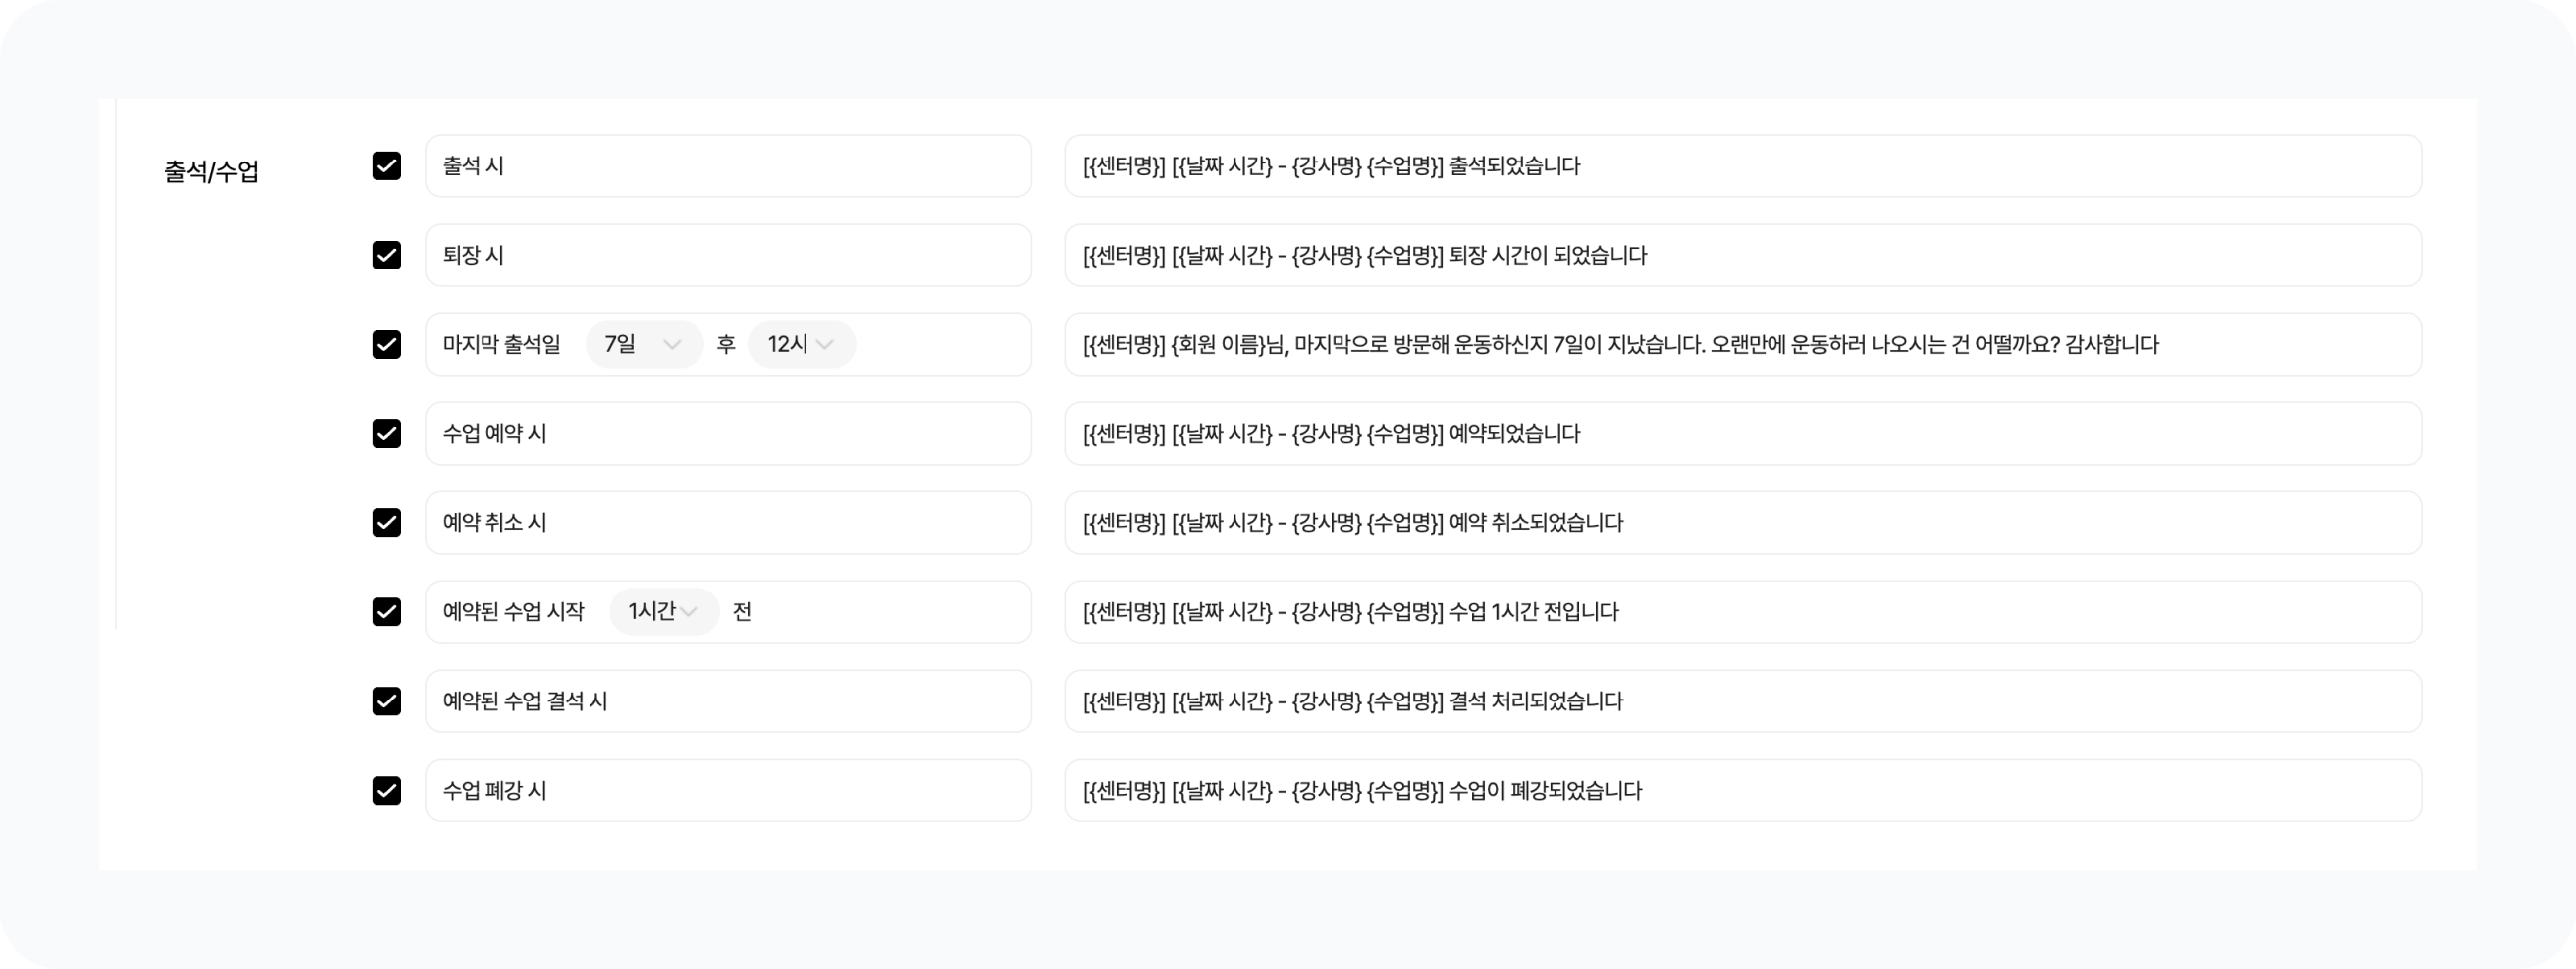Image resolution: width=2576 pixels, height=969 pixels.
Task: Disable the 예약된 수업 시작 checkbox
Action: click(386, 611)
